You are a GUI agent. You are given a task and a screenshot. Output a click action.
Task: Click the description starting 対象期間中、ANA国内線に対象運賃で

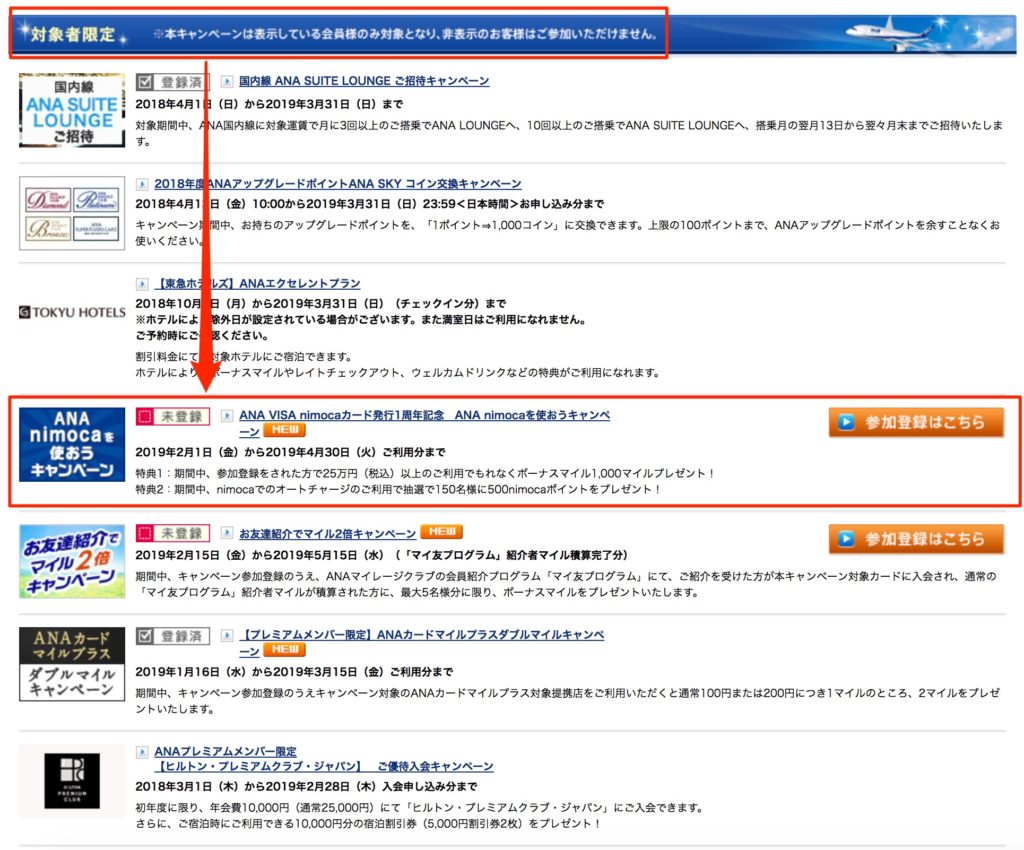(569, 133)
